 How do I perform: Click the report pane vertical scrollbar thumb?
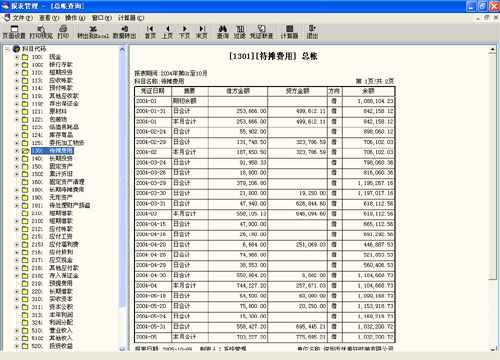[493, 167]
